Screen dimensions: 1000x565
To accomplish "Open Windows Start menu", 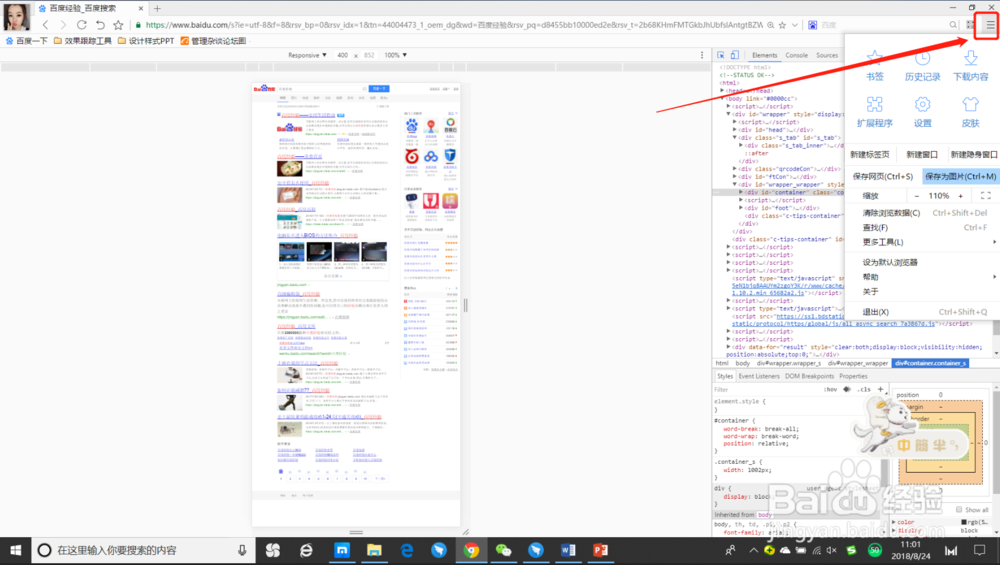I will 15,550.
